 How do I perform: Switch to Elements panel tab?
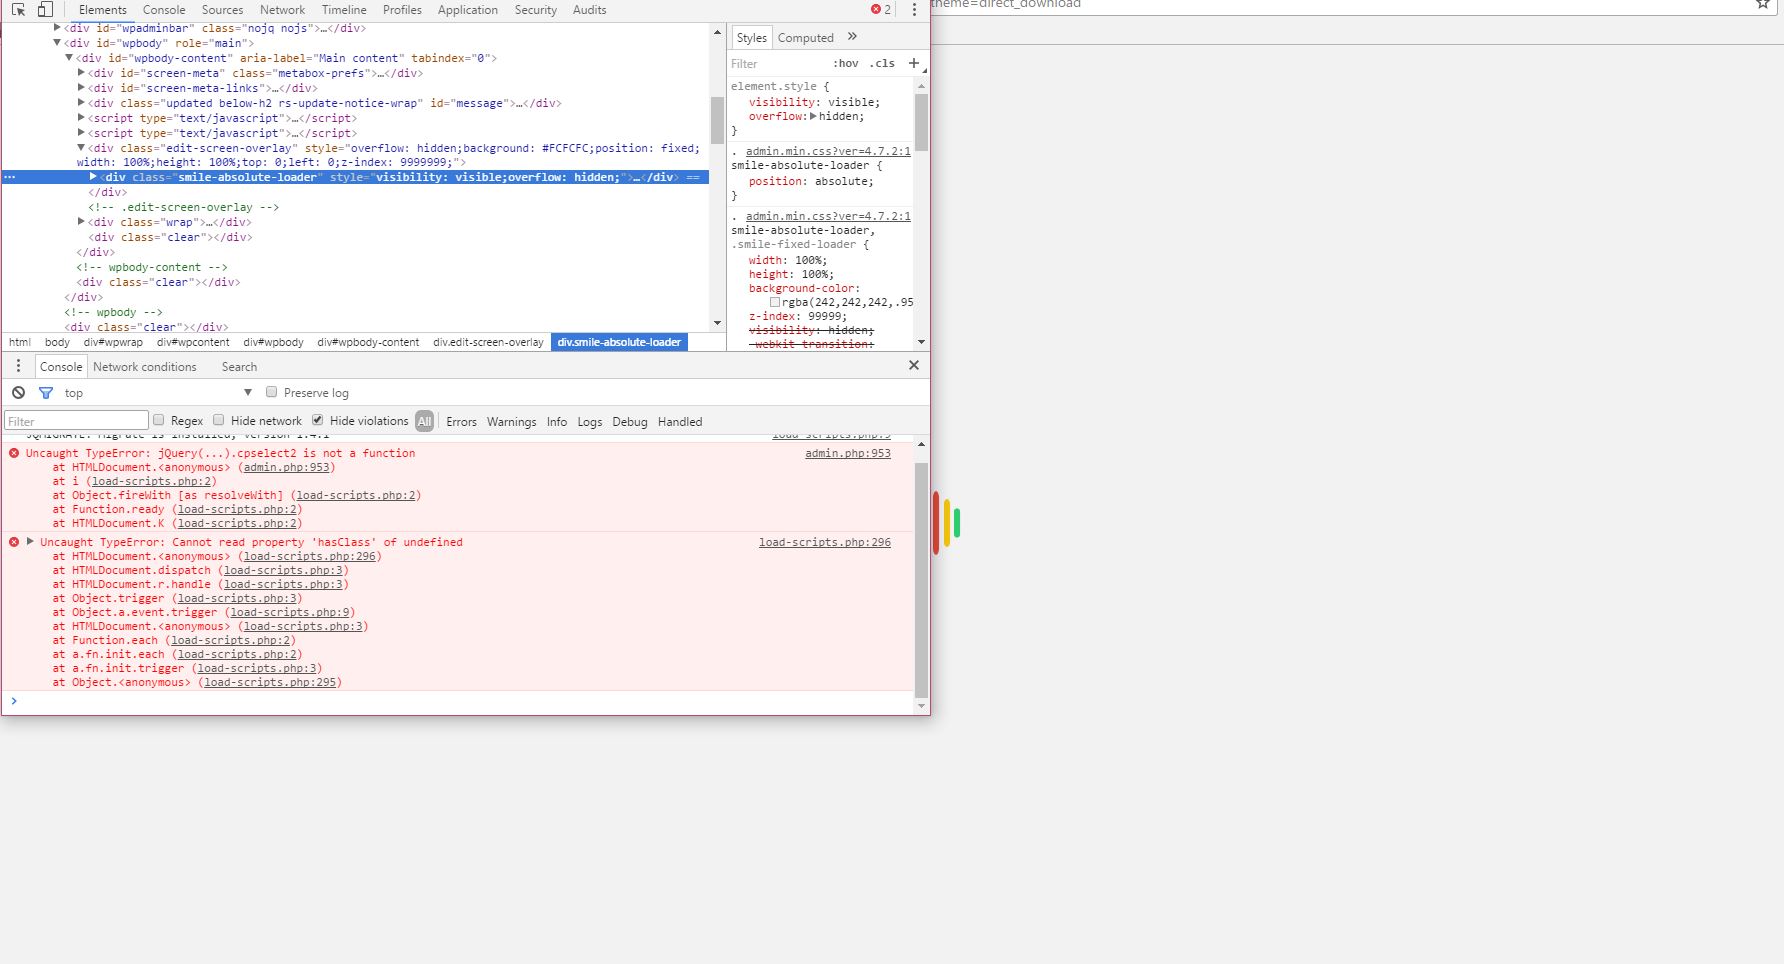coord(103,10)
